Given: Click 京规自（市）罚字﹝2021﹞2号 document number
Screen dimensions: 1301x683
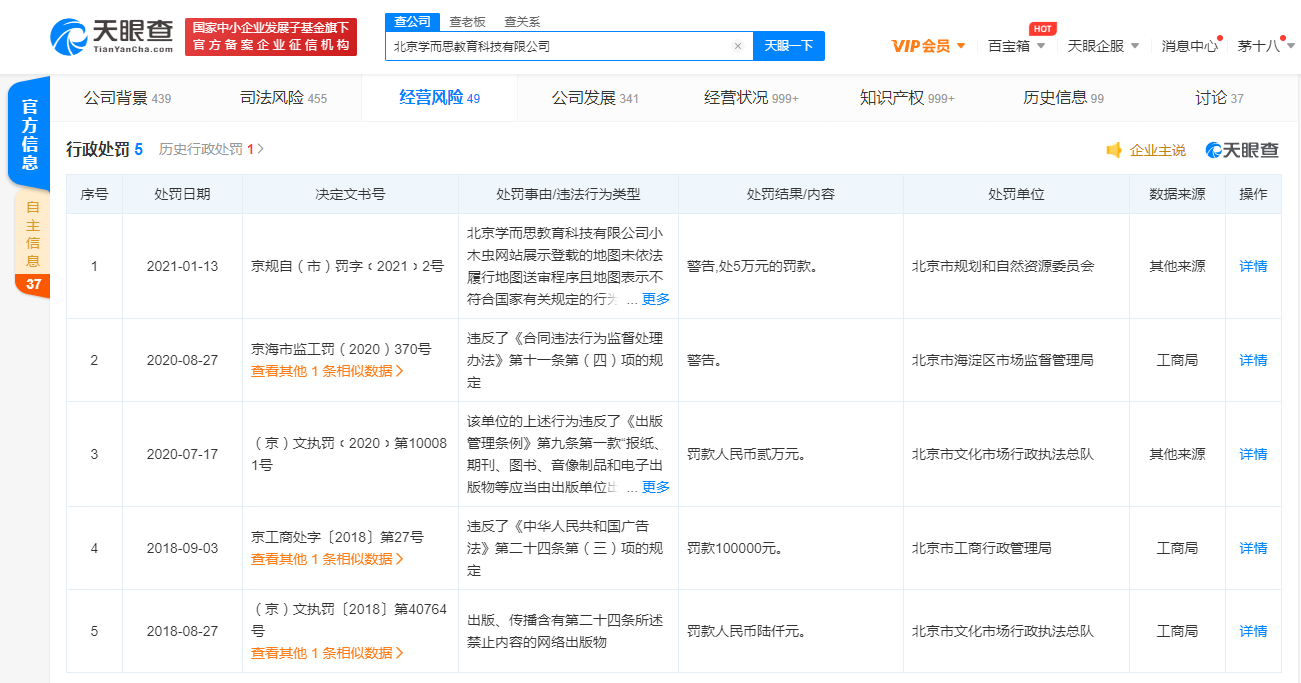Looking at the screenshot, I should [x=347, y=266].
